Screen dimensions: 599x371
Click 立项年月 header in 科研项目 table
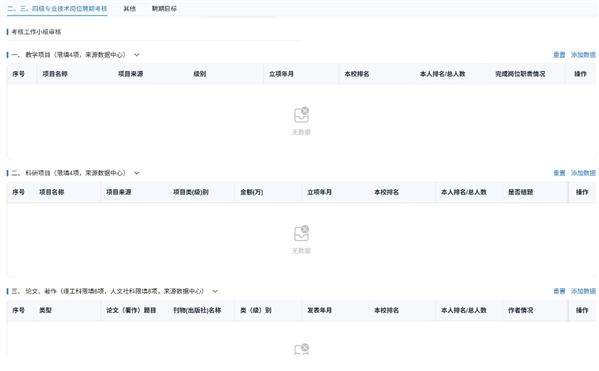click(319, 192)
